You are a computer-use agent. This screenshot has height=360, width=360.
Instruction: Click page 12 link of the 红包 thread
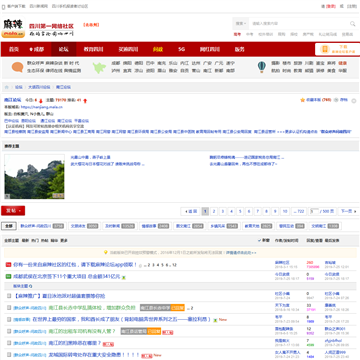174,265
